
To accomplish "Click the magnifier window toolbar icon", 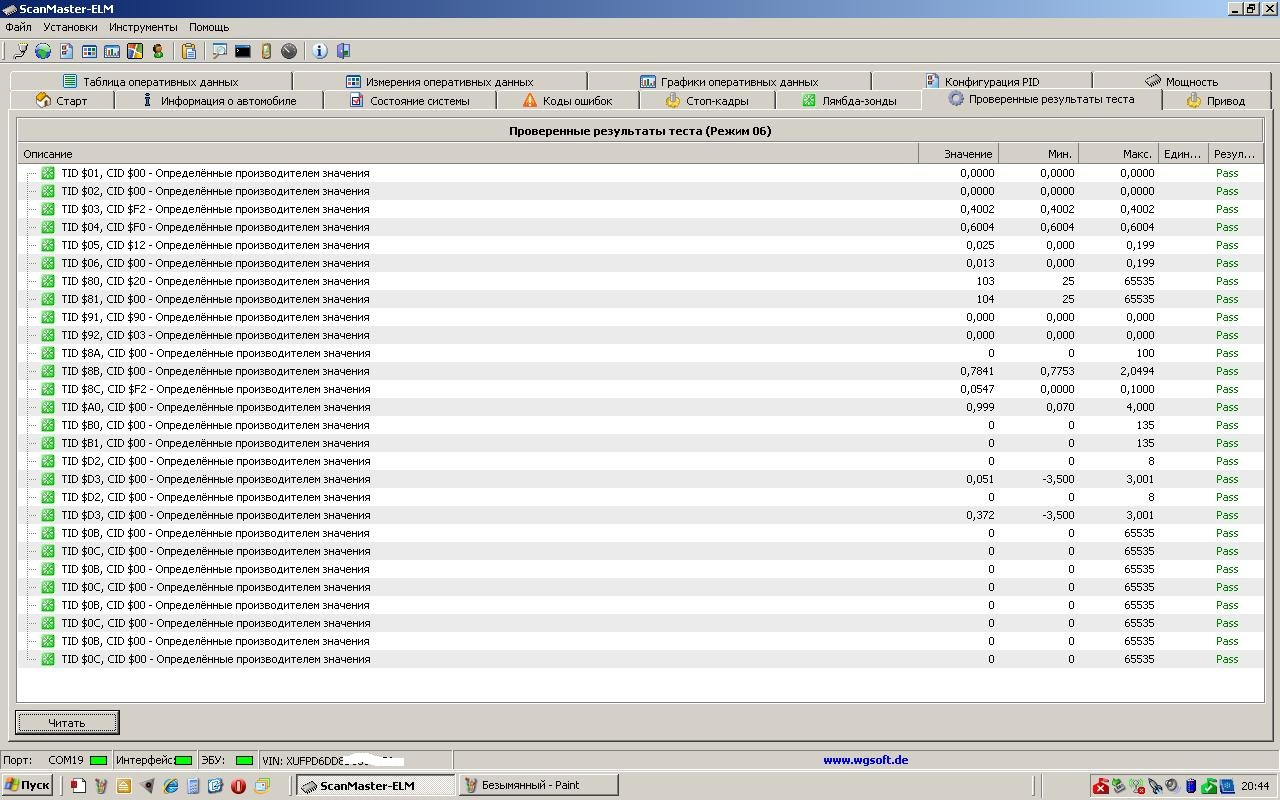I will [220, 51].
